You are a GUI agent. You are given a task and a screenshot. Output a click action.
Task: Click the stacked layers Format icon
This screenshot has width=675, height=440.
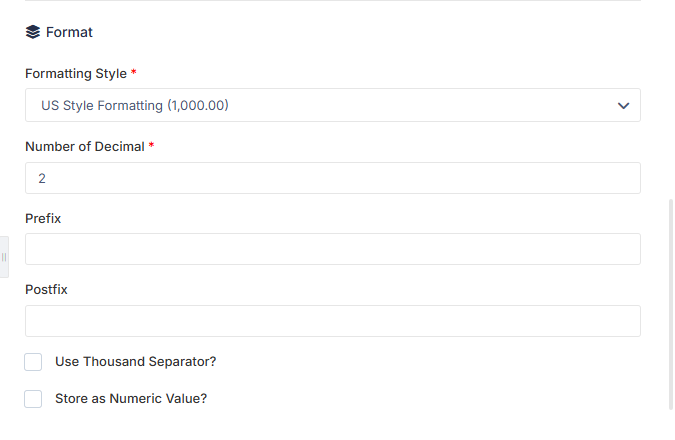point(33,32)
